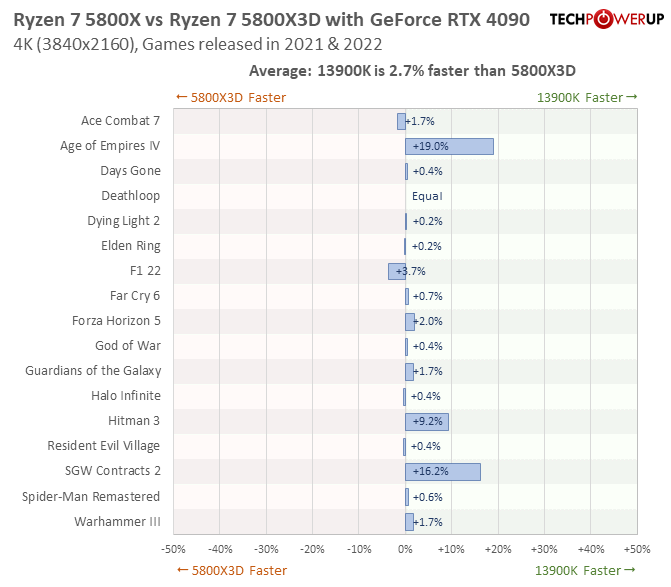Click the '0%' axis tick label

pyautogui.click(x=405, y=549)
